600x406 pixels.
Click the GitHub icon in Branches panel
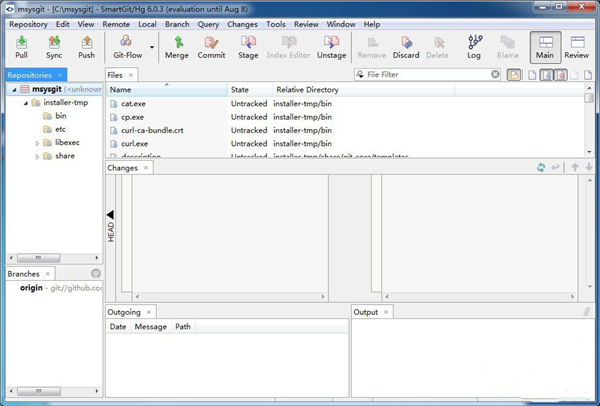tap(95, 274)
